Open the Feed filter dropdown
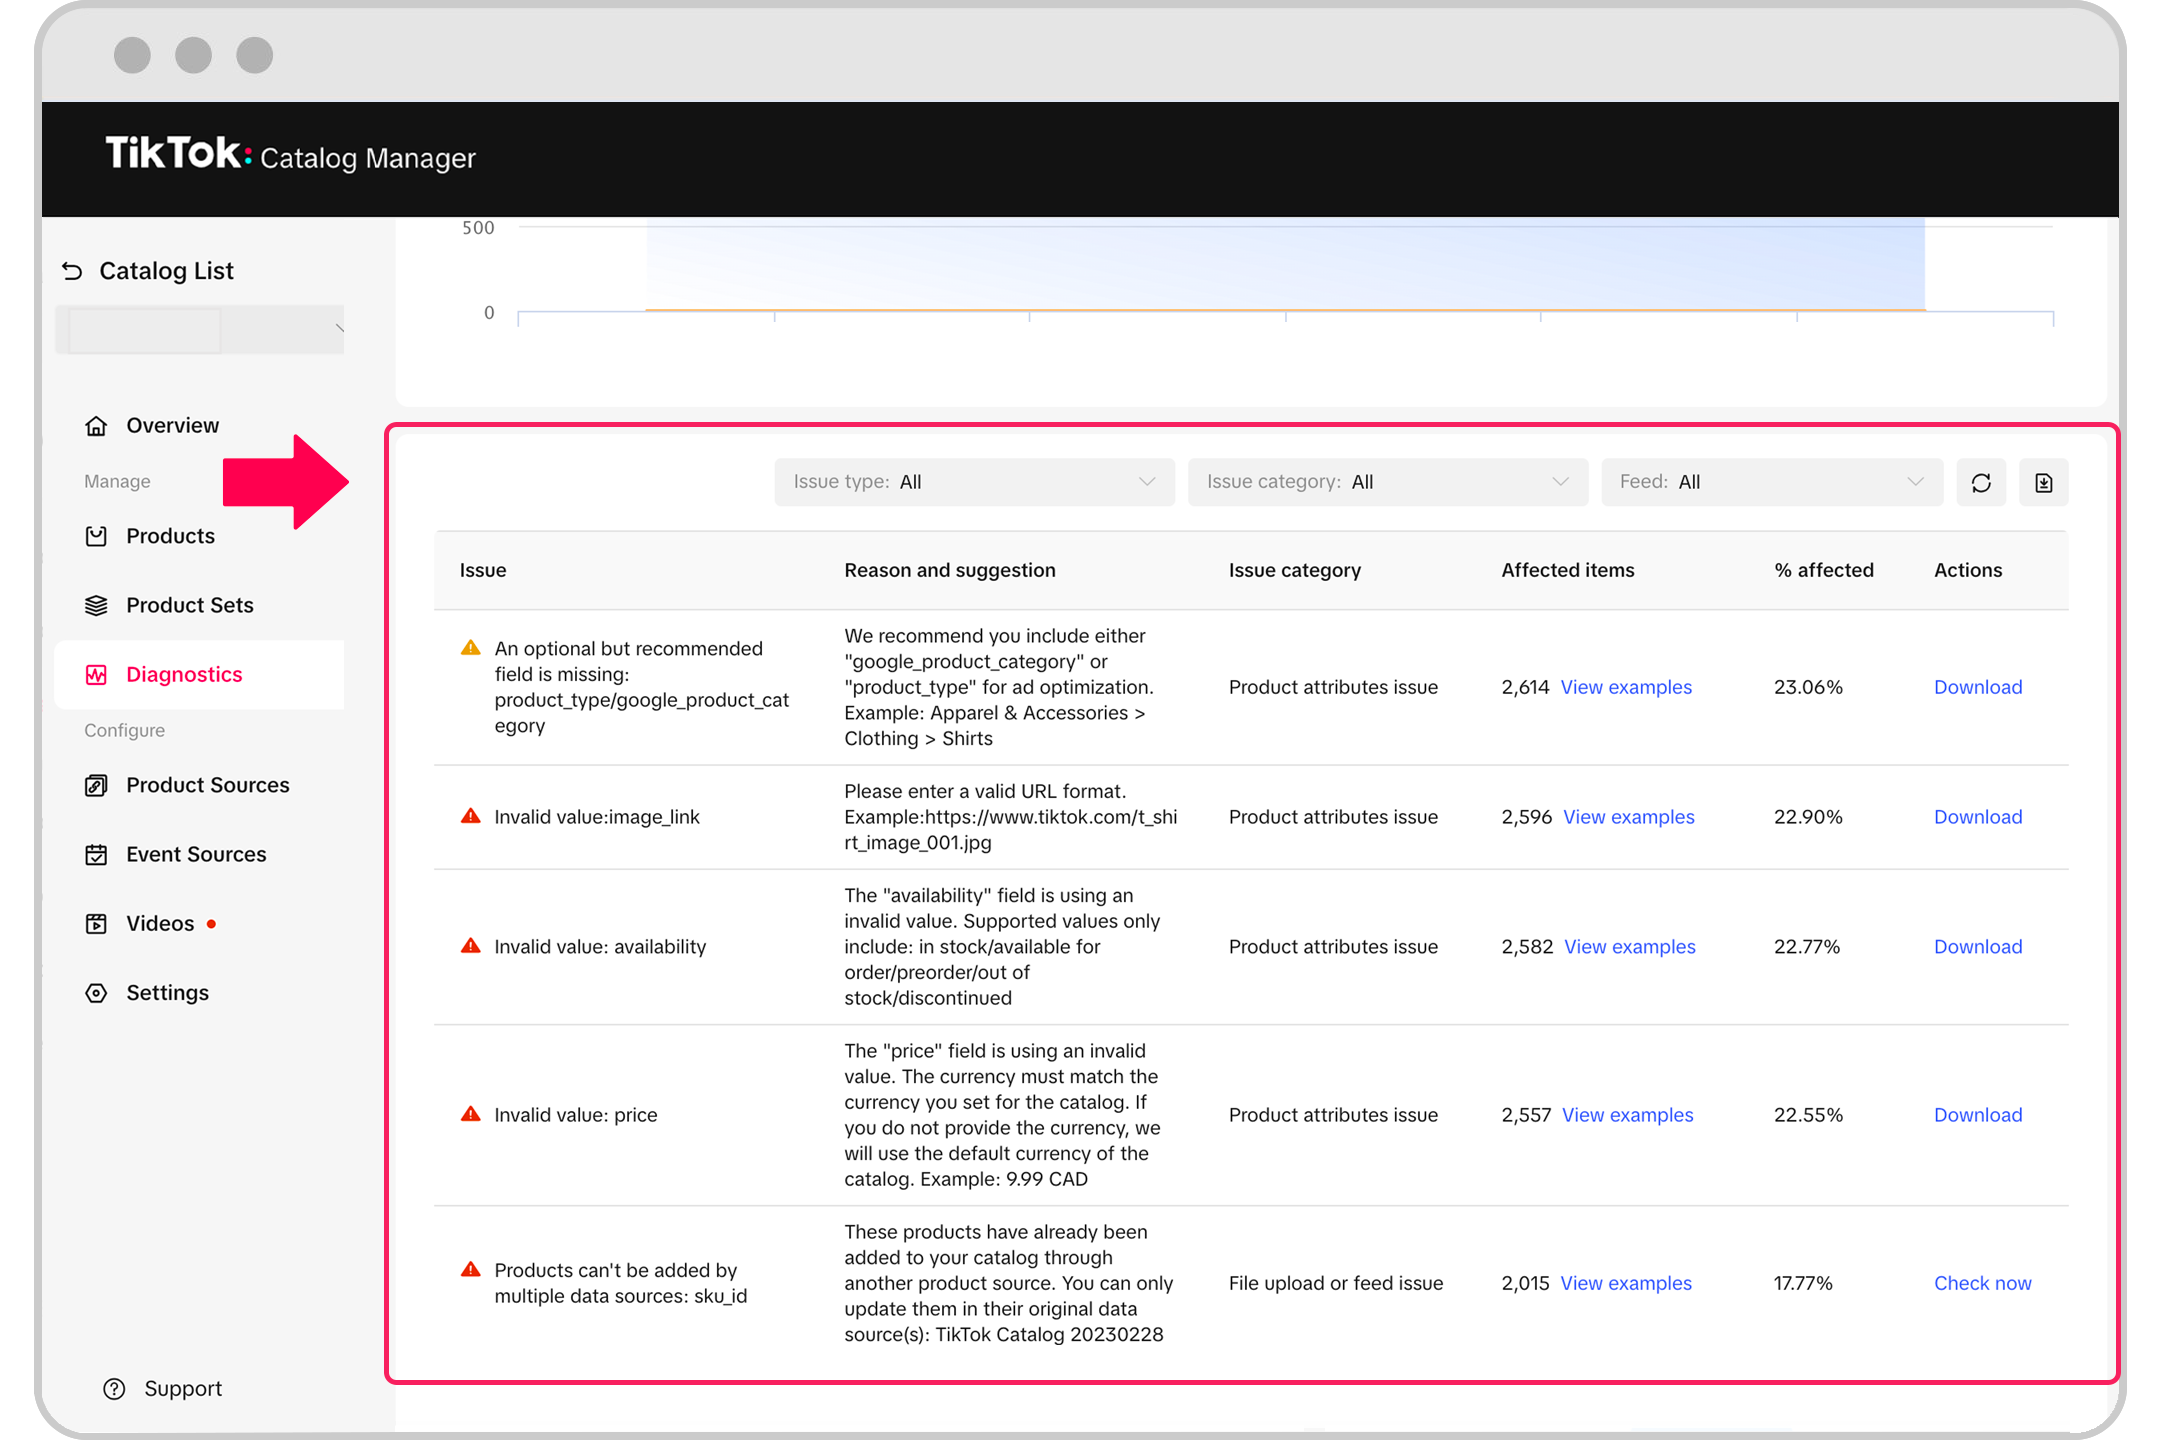The image size is (2160, 1440). click(x=1772, y=482)
